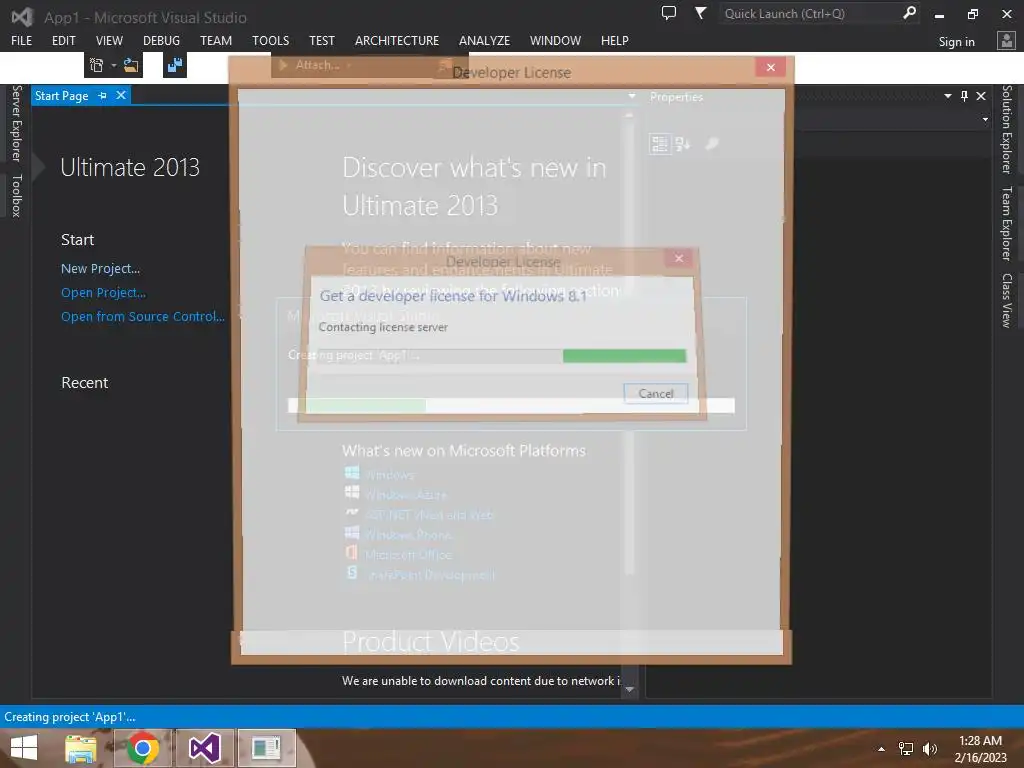
Task: Click the account avatar icon
Action: tap(1006, 41)
